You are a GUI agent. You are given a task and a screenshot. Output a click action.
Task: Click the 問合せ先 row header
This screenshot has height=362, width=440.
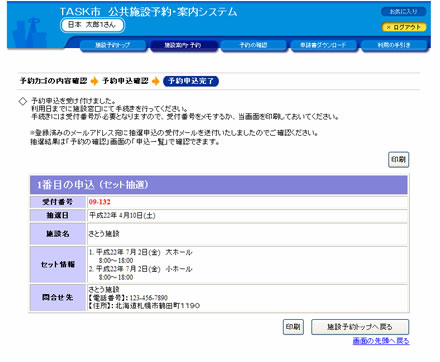[58, 297]
